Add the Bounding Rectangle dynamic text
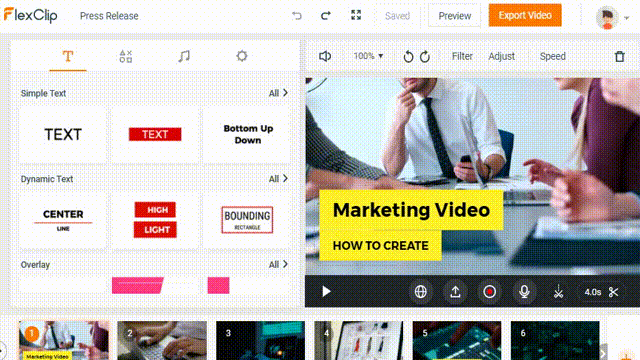Image resolution: width=640 pixels, height=360 pixels. [x=247, y=220]
